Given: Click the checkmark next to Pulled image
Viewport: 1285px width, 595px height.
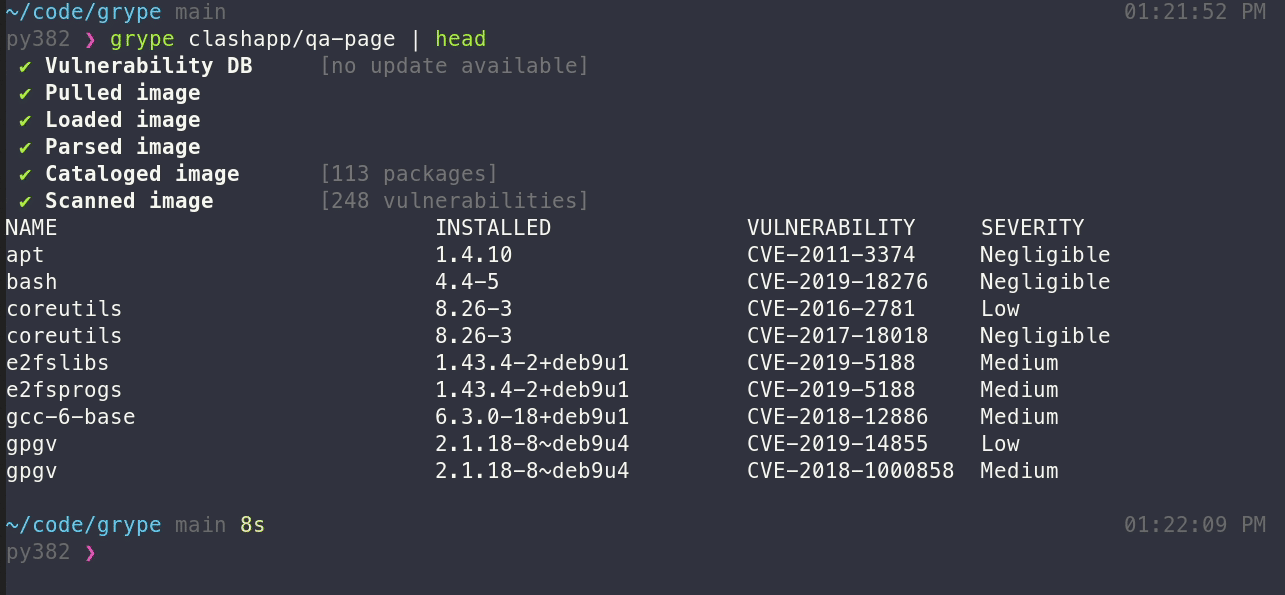Looking at the screenshot, I should coord(25,93).
